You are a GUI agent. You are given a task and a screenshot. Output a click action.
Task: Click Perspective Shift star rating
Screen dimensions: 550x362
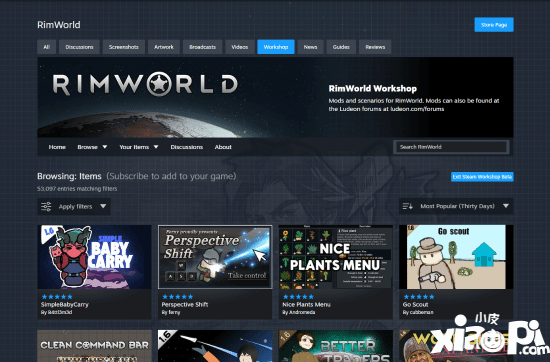point(177,297)
